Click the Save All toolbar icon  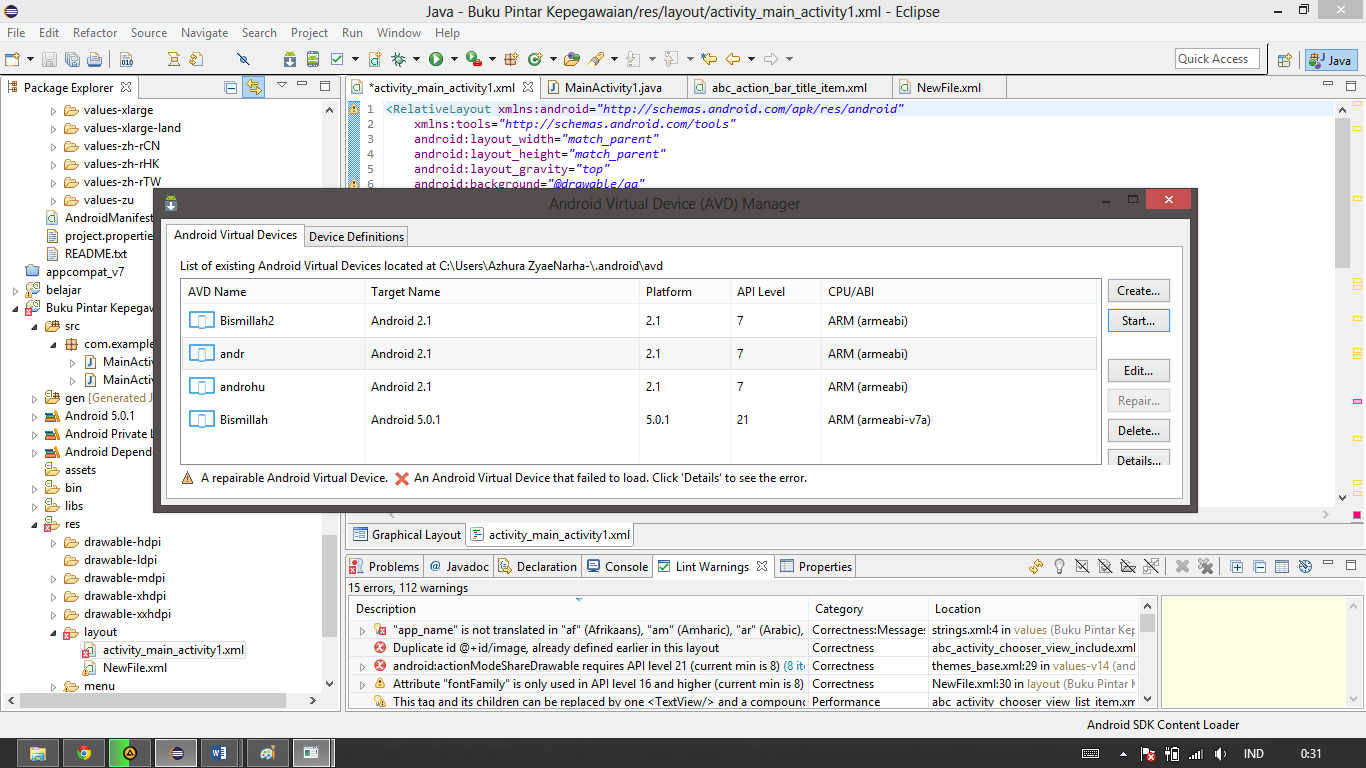point(73,59)
